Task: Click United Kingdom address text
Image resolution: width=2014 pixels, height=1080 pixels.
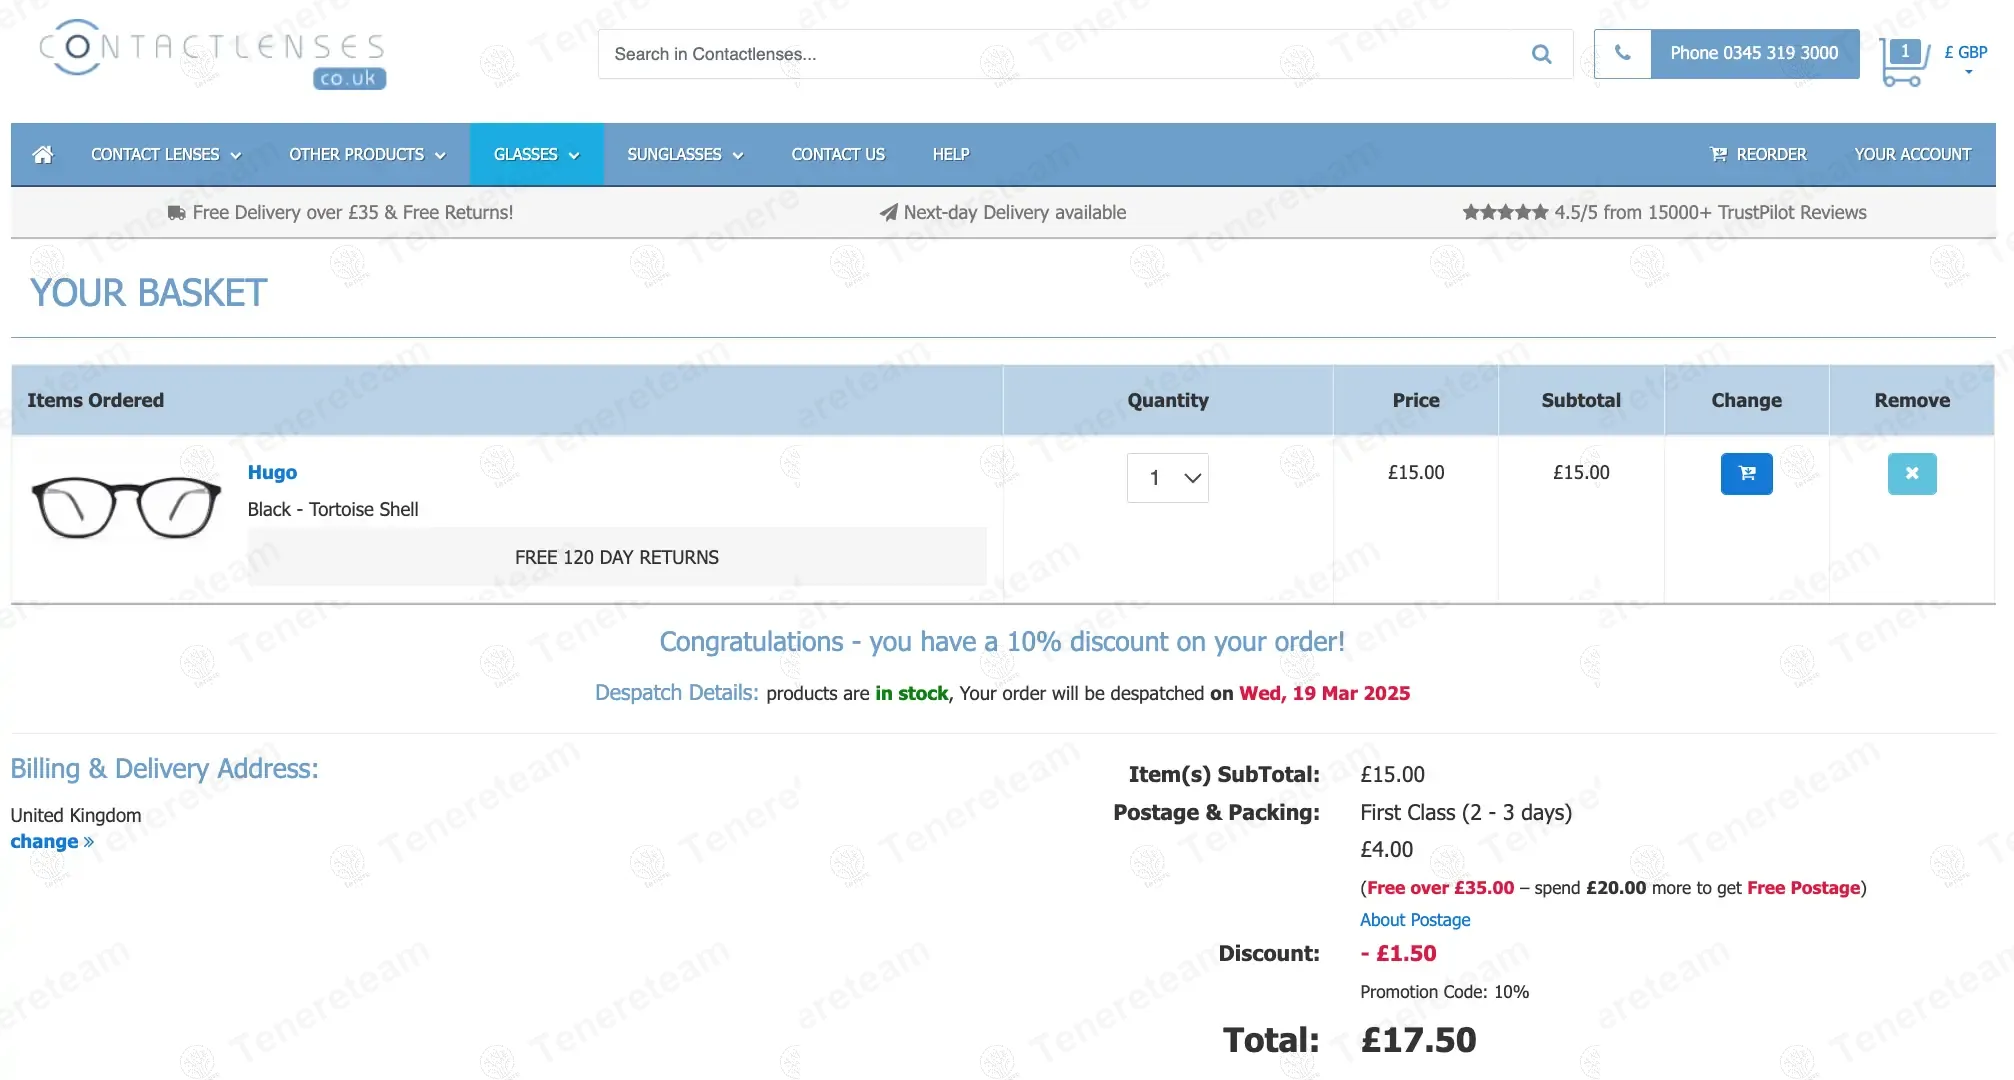Action: (x=76, y=815)
